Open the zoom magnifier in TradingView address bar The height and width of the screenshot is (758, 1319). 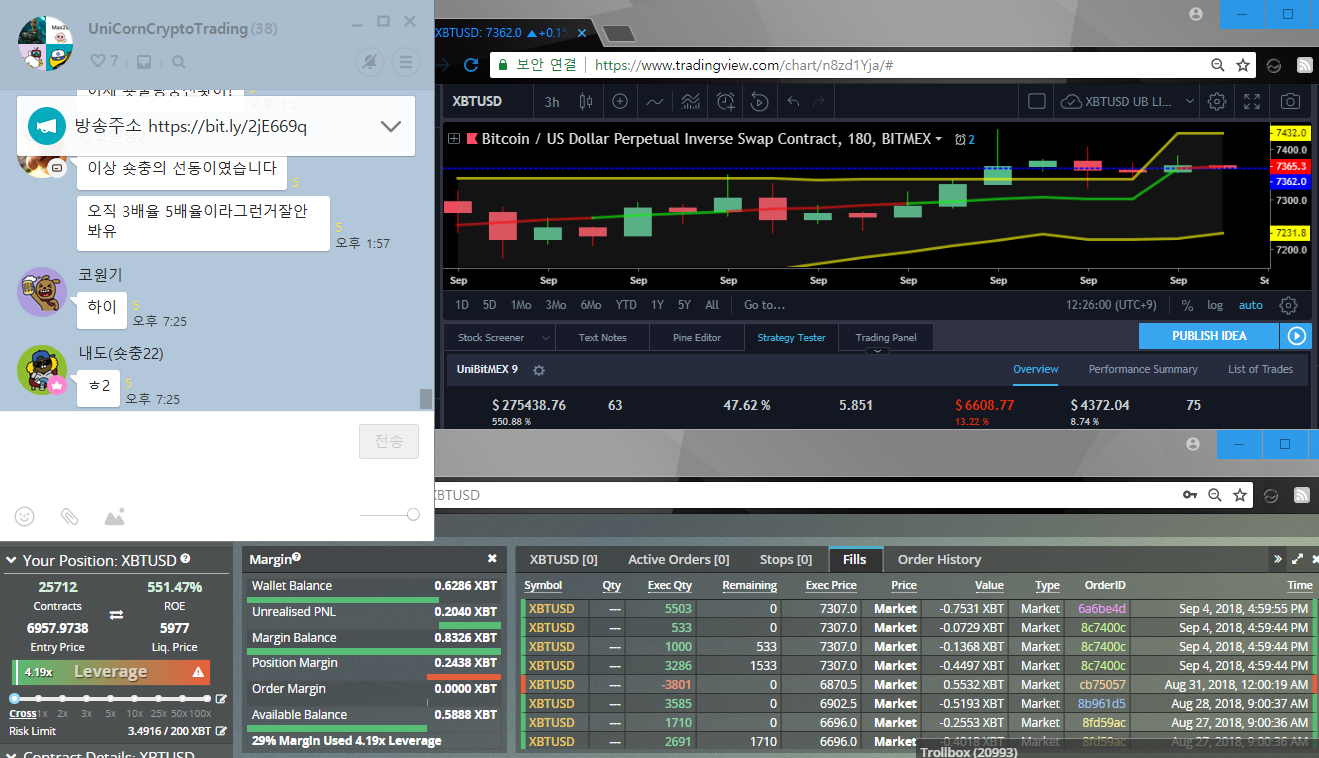point(1217,65)
